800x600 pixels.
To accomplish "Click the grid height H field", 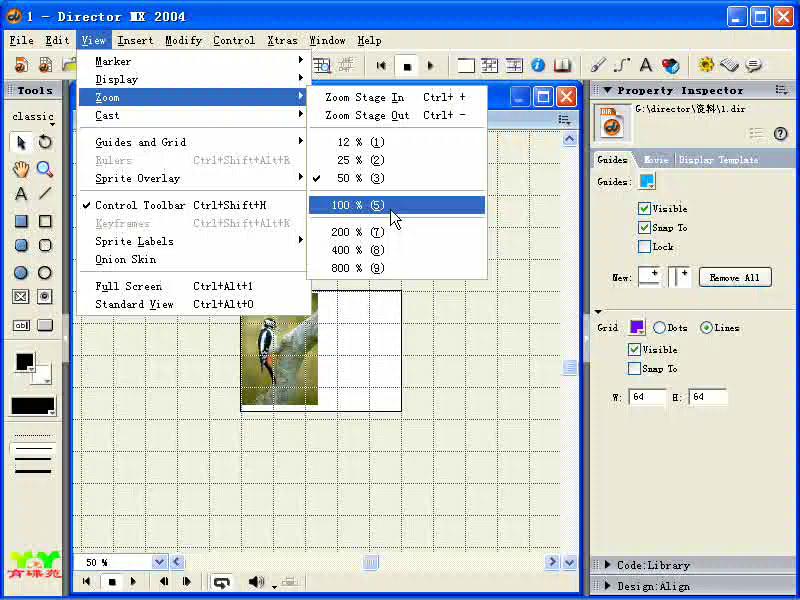I will [707, 397].
